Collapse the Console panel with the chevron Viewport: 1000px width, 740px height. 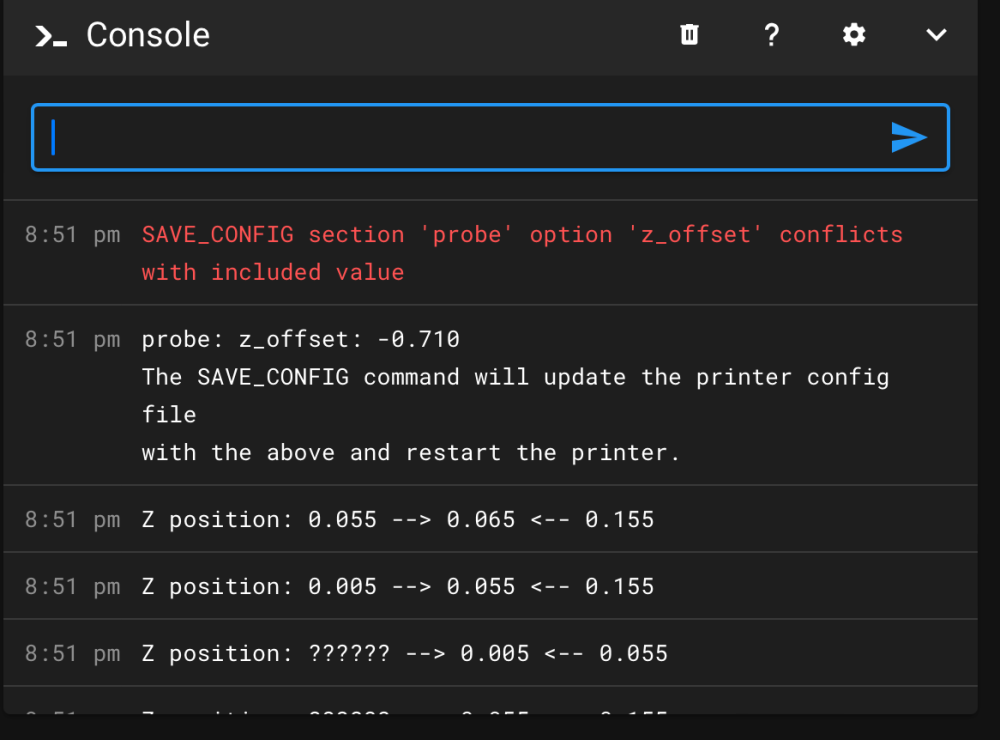click(936, 35)
